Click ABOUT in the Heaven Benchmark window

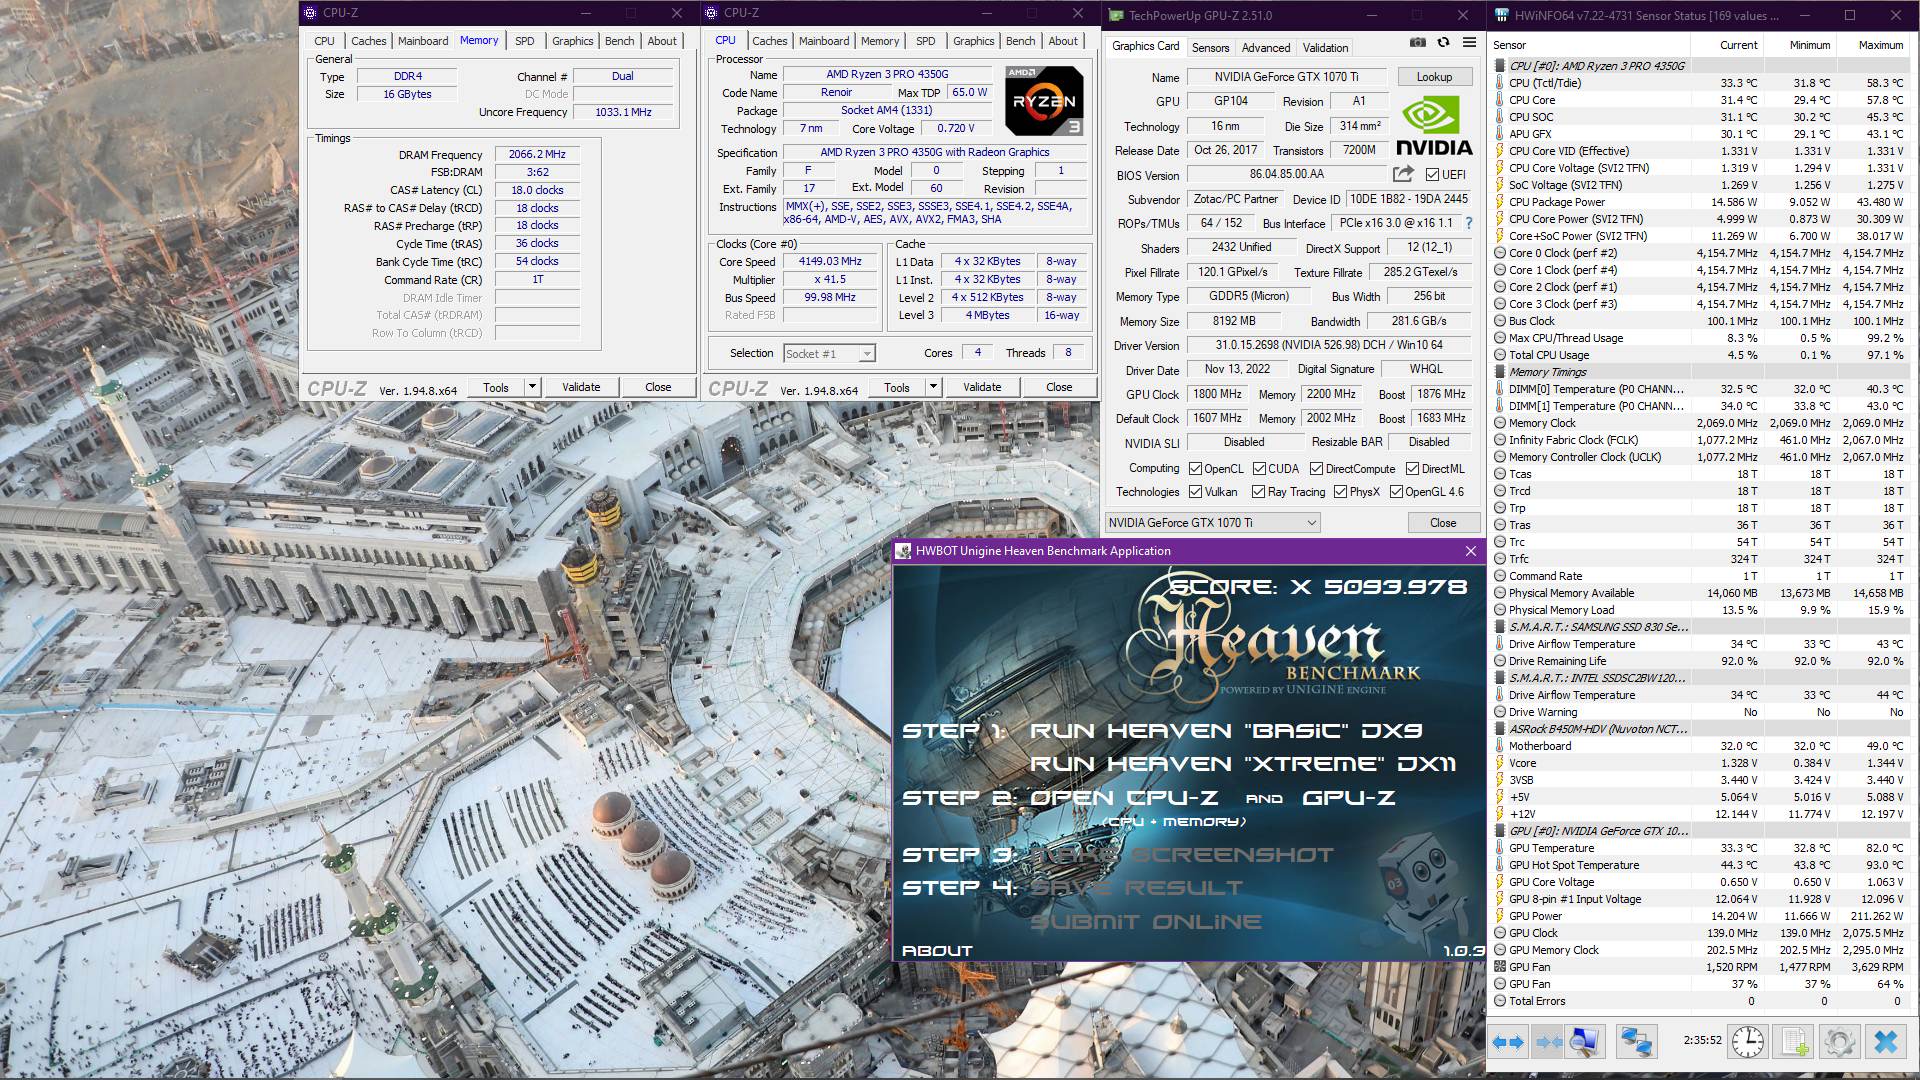[x=937, y=950]
